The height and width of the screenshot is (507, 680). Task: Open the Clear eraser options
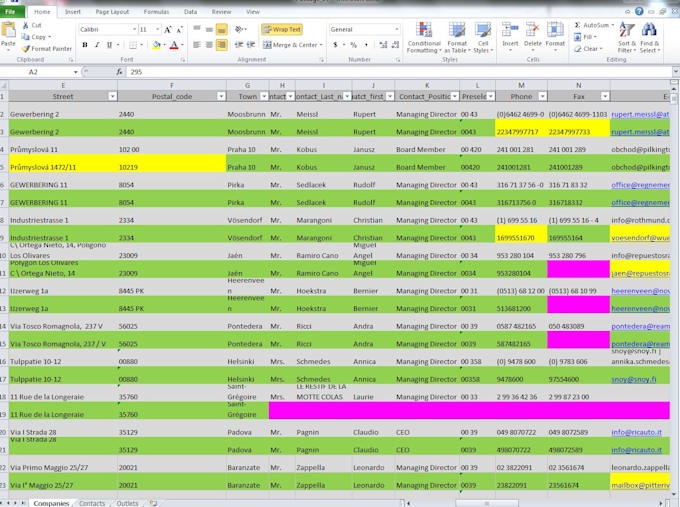[x=588, y=49]
